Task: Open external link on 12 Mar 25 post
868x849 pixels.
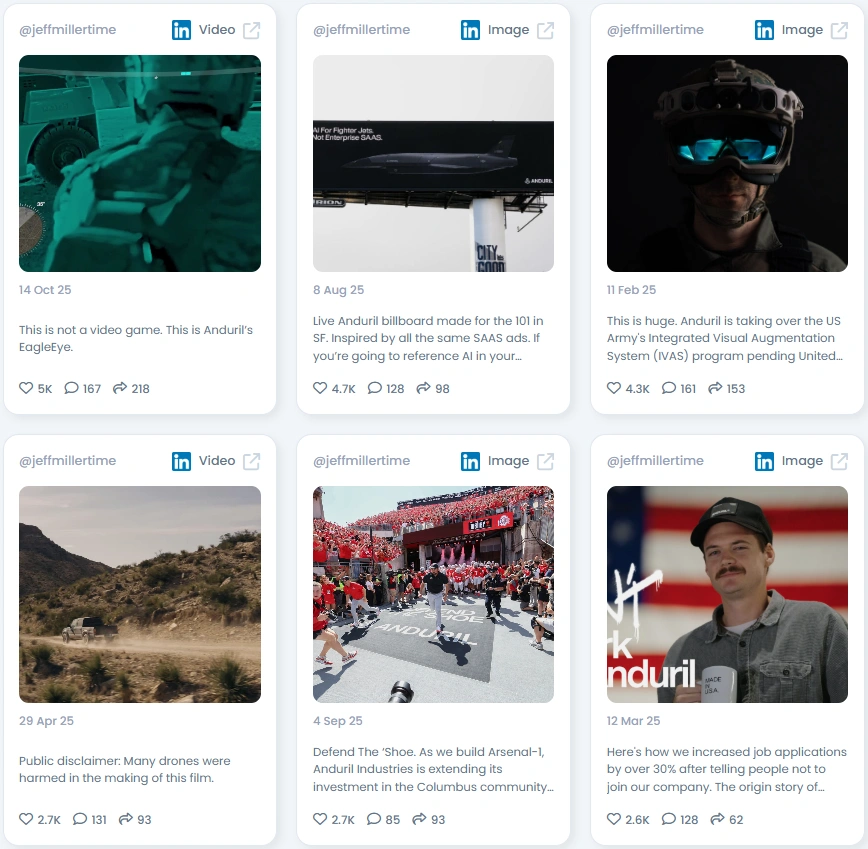Action: (x=839, y=461)
